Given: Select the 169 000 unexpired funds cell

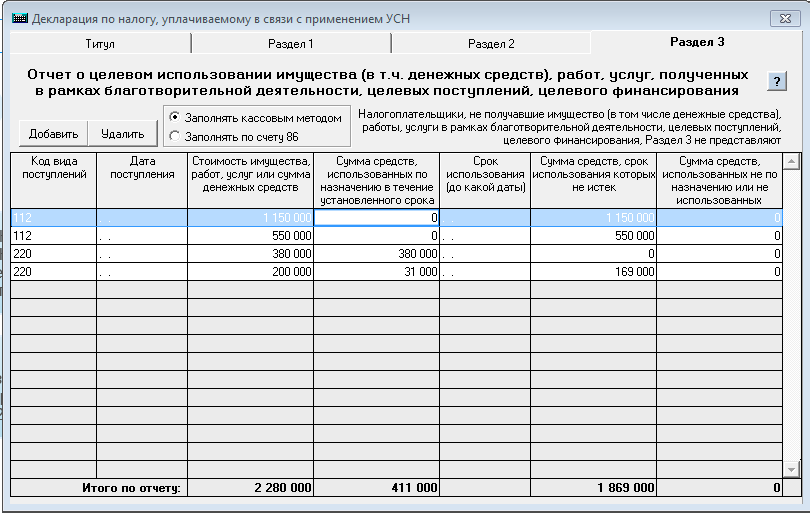Looking at the screenshot, I should click(593, 271).
